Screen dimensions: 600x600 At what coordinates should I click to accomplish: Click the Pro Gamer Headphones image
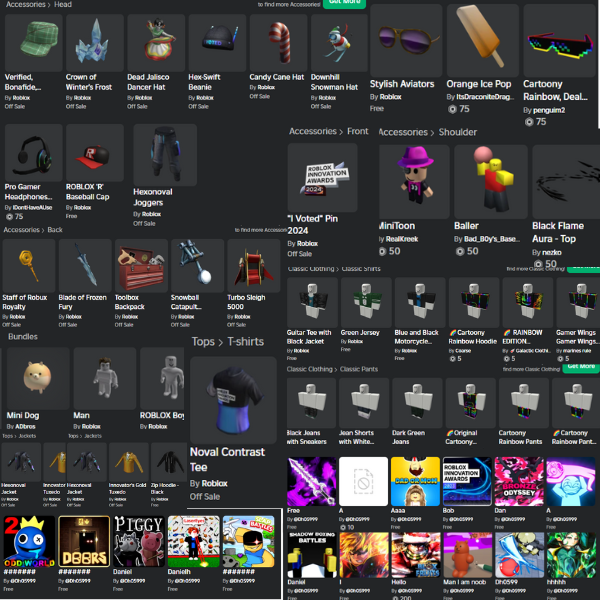tap(34, 153)
